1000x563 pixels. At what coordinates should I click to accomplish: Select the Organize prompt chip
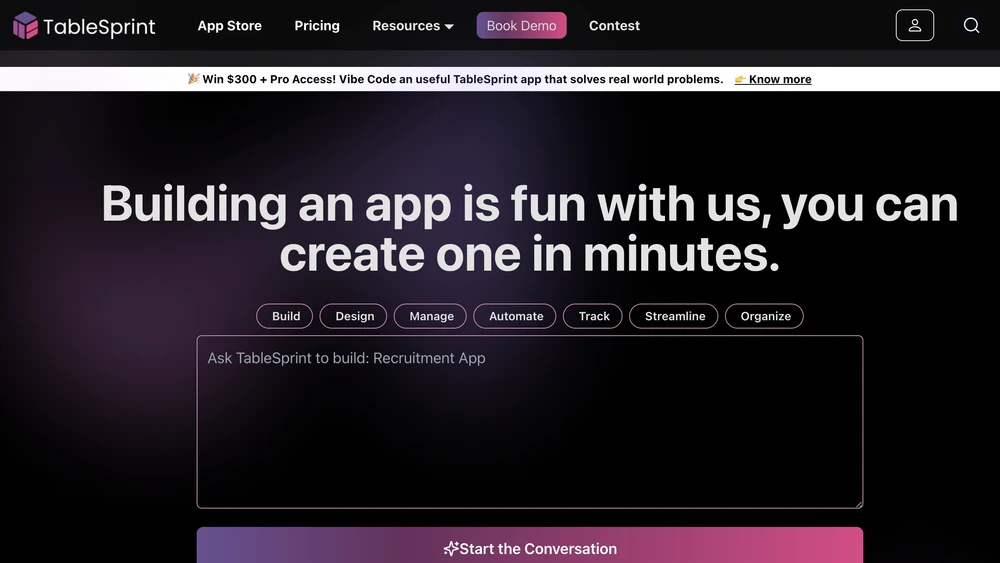tap(764, 316)
